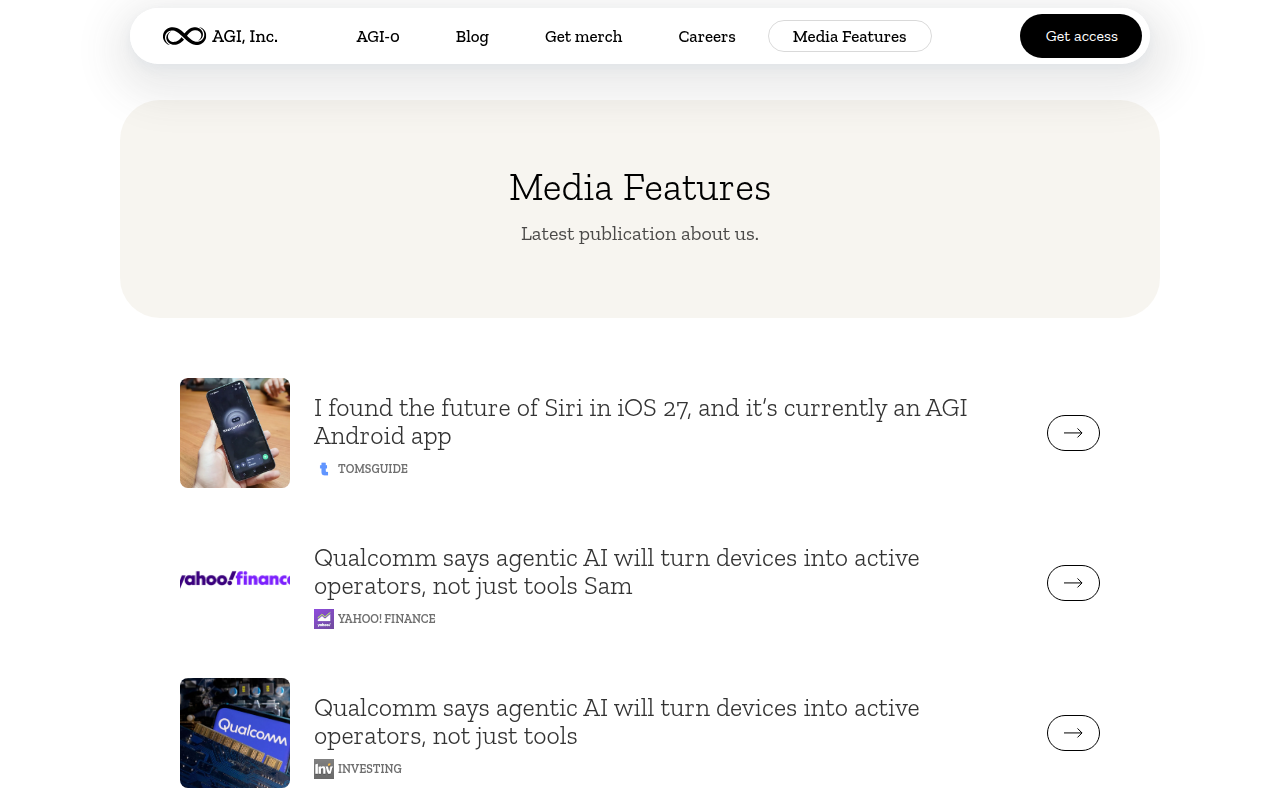Click the TOMSGUIDE source label

[x=373, y=469]
